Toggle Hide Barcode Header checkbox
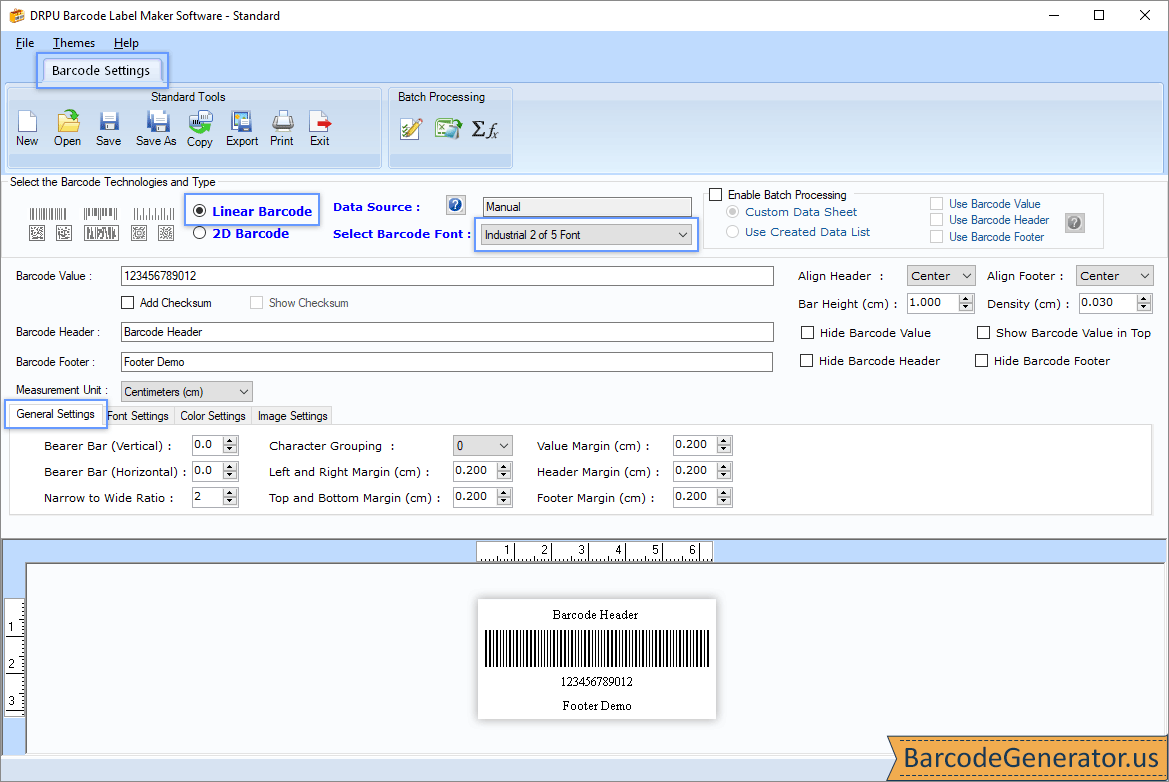This screenshot has height=782, width=1169. pyautogui.click(x=806, y=361)
